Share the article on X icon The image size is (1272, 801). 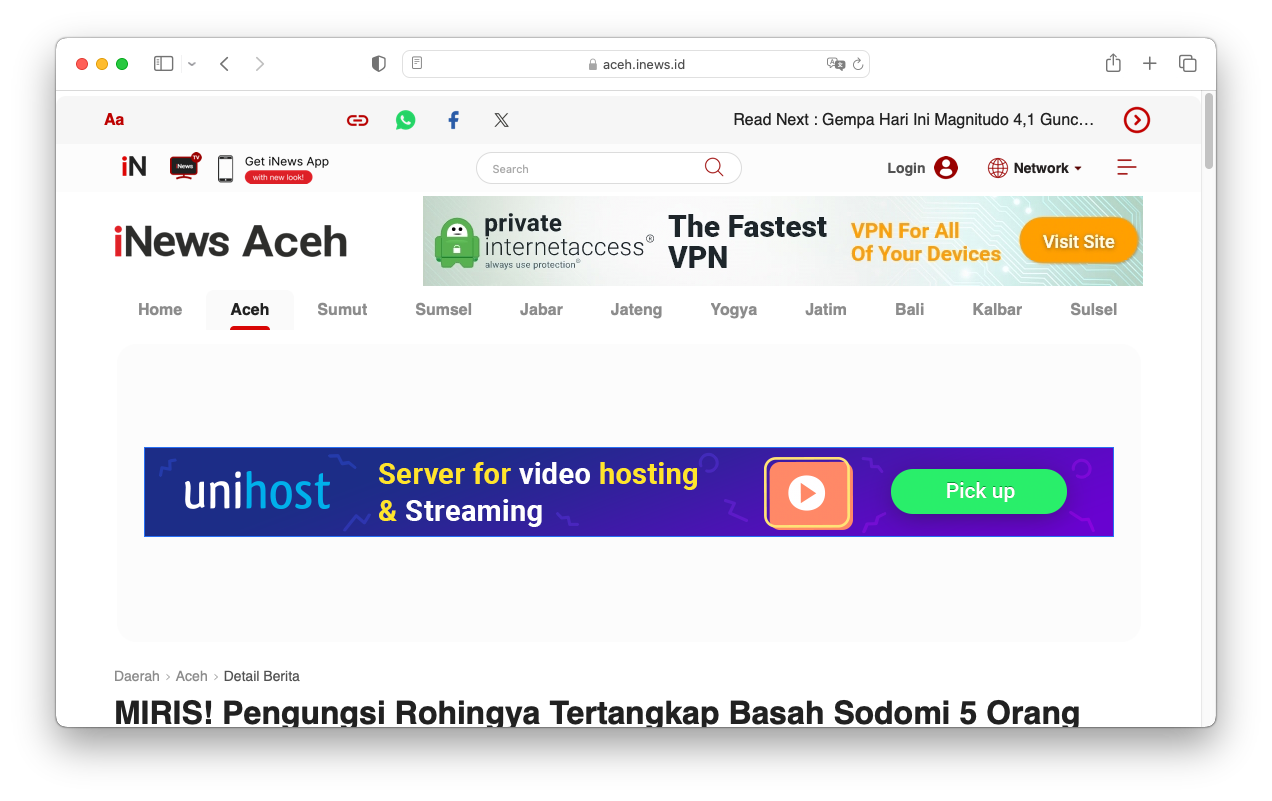click(x=501, y=120)
